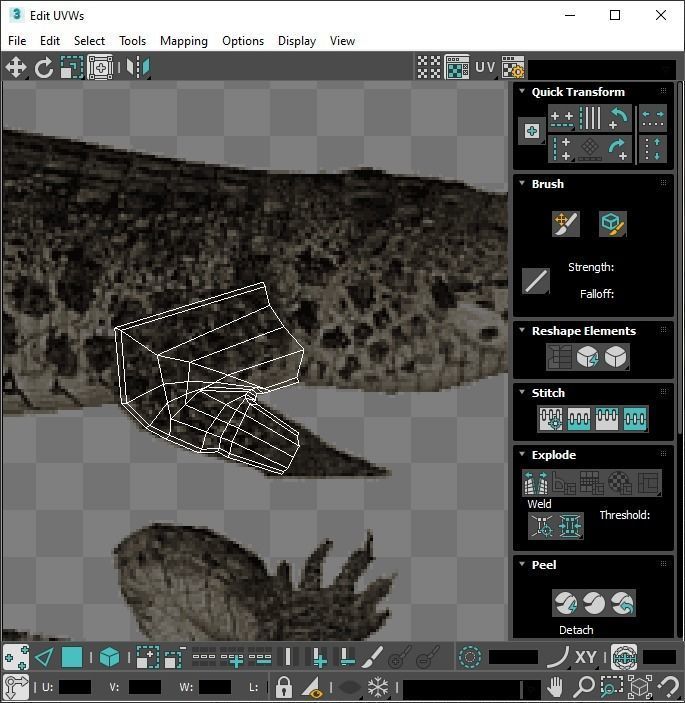Open the View menu
Viewport: 685px width, 703px height.
pyautogui.click(x=342, y=41)
